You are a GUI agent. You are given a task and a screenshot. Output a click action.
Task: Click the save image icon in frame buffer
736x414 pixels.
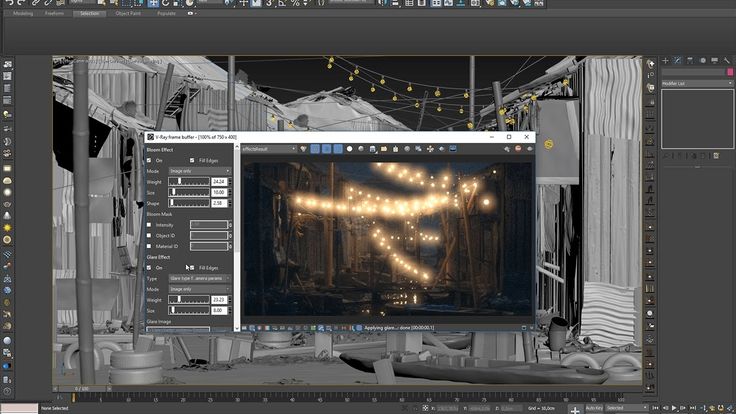pos(373,149)
